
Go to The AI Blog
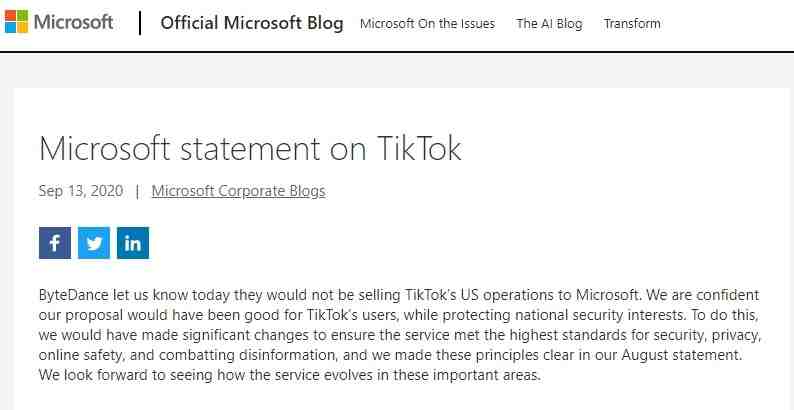(549, 23)
